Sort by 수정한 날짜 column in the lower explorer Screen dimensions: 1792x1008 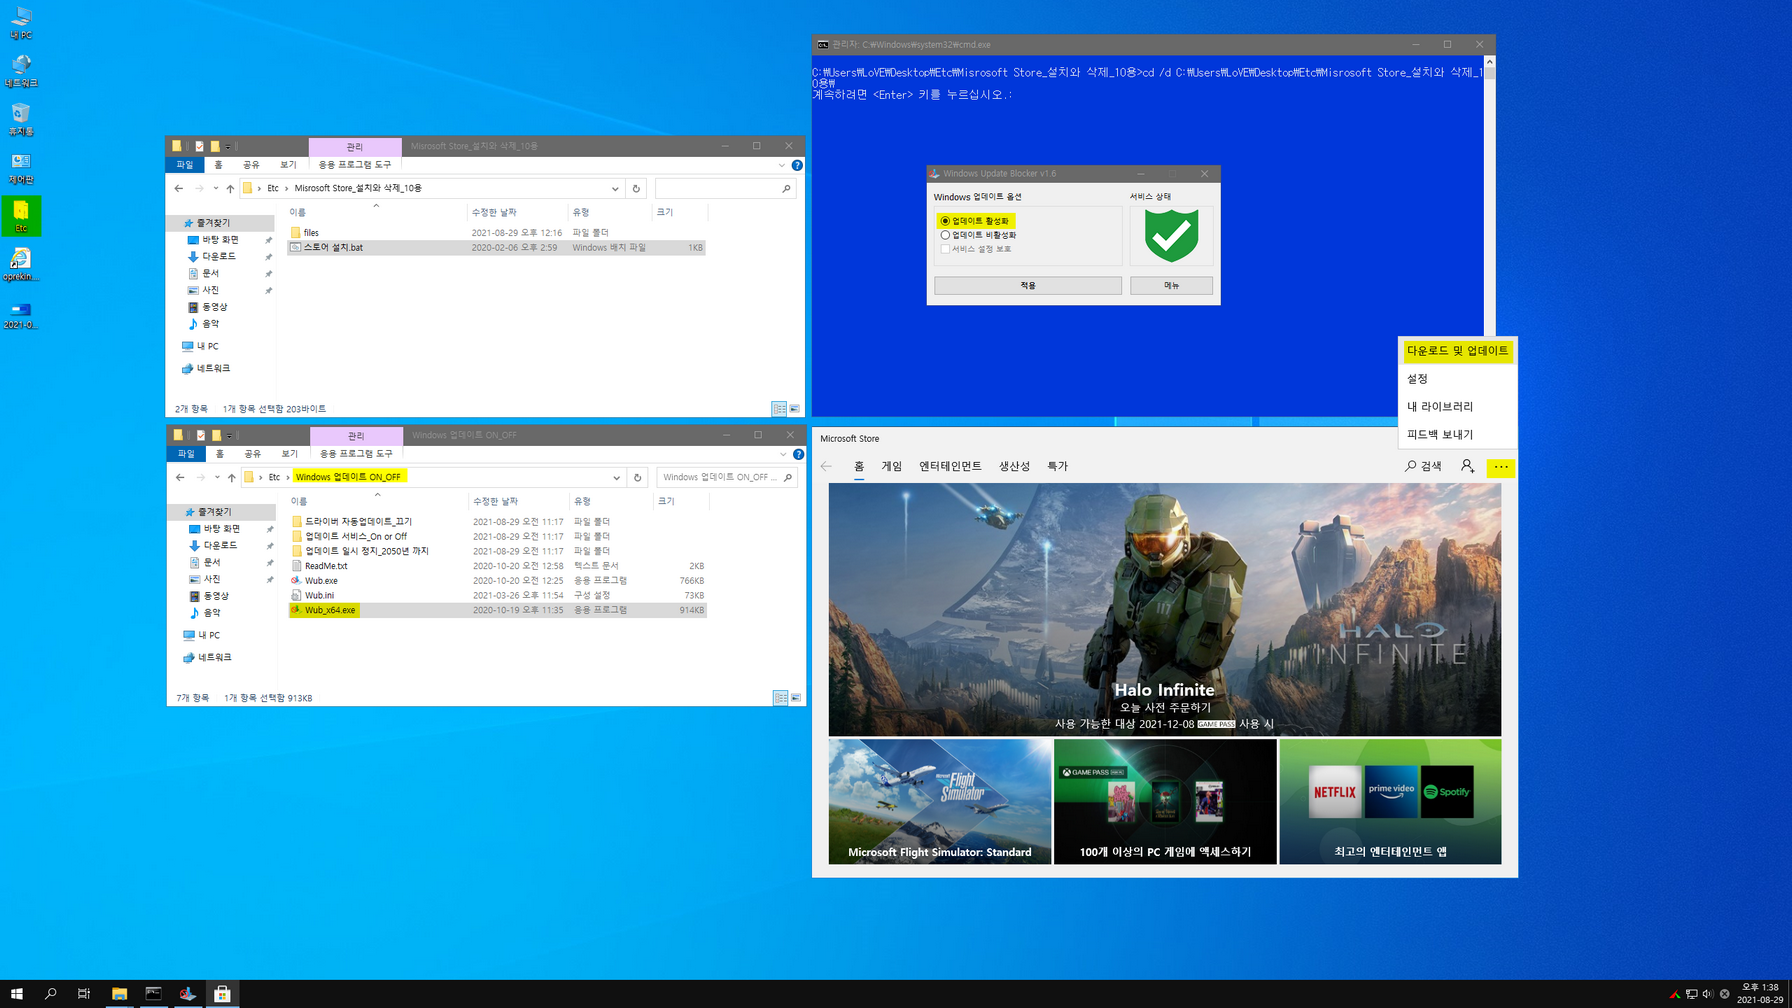pyautogui.click(x=518, y=501)
